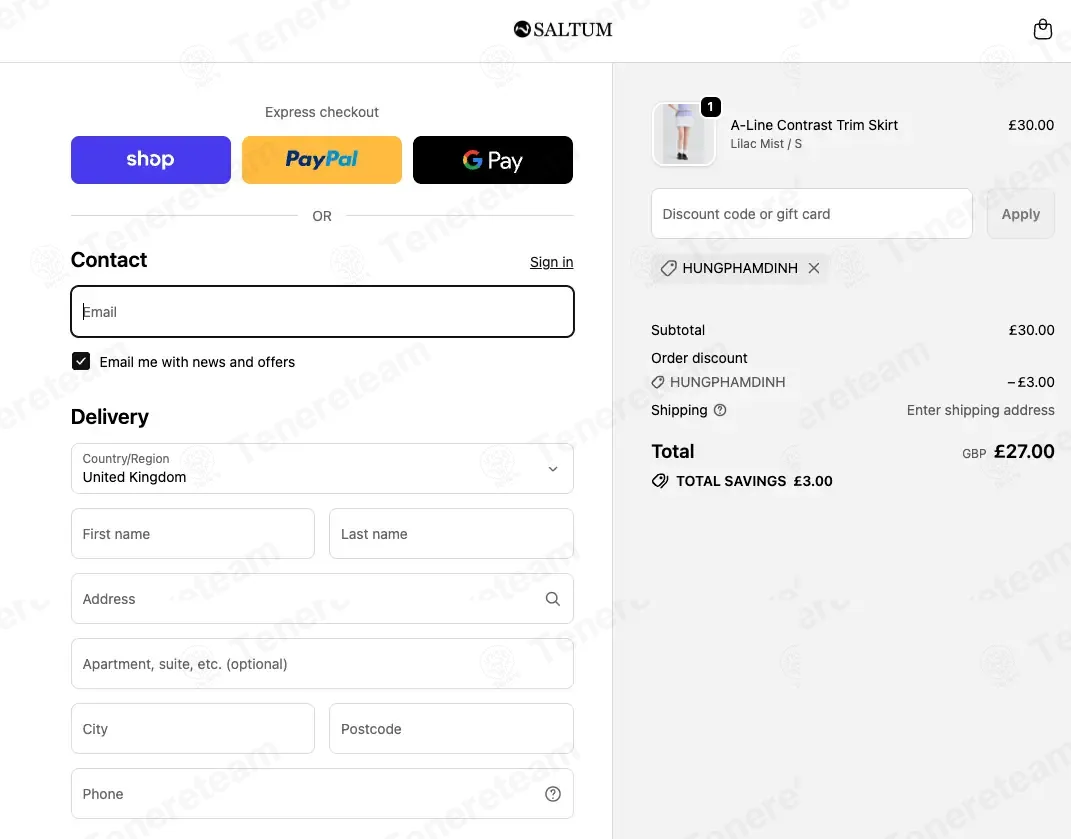Viewport: 1071px width, 839px height.
Task: Focus the Discount code or gift card field
Action: [811, 214]
